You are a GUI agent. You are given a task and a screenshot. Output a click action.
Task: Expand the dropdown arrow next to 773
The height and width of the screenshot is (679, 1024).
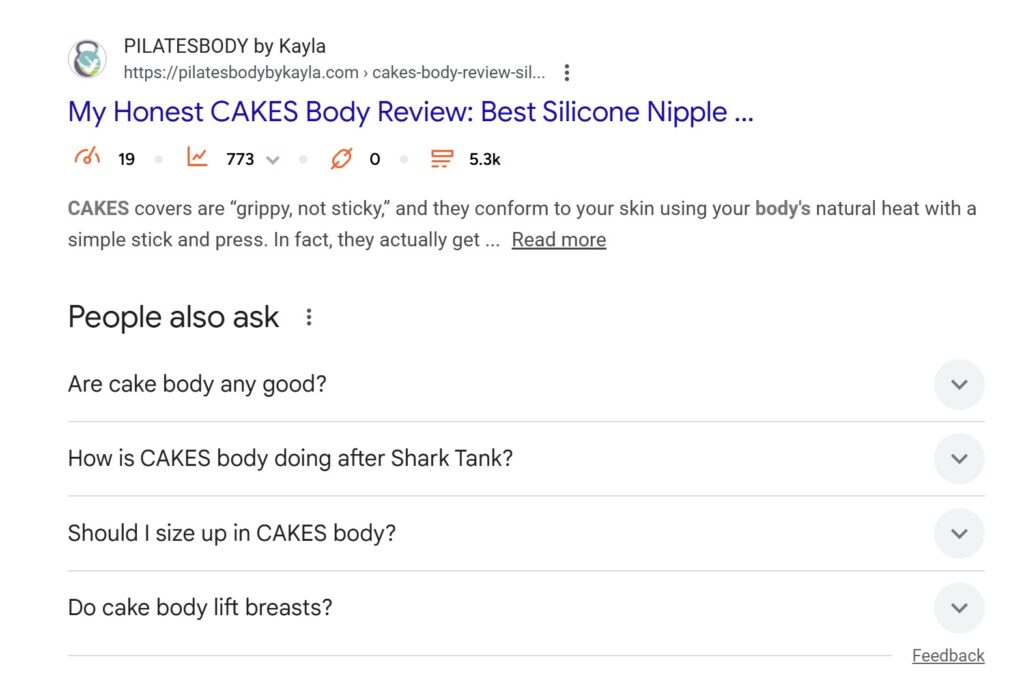click(x=273, y=159)
